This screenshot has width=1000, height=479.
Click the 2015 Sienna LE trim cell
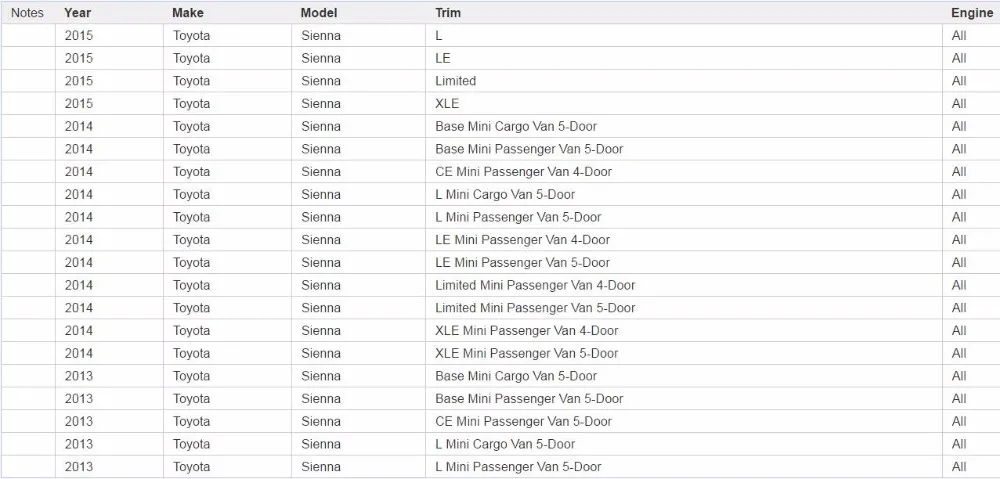[x=684, y=58]
